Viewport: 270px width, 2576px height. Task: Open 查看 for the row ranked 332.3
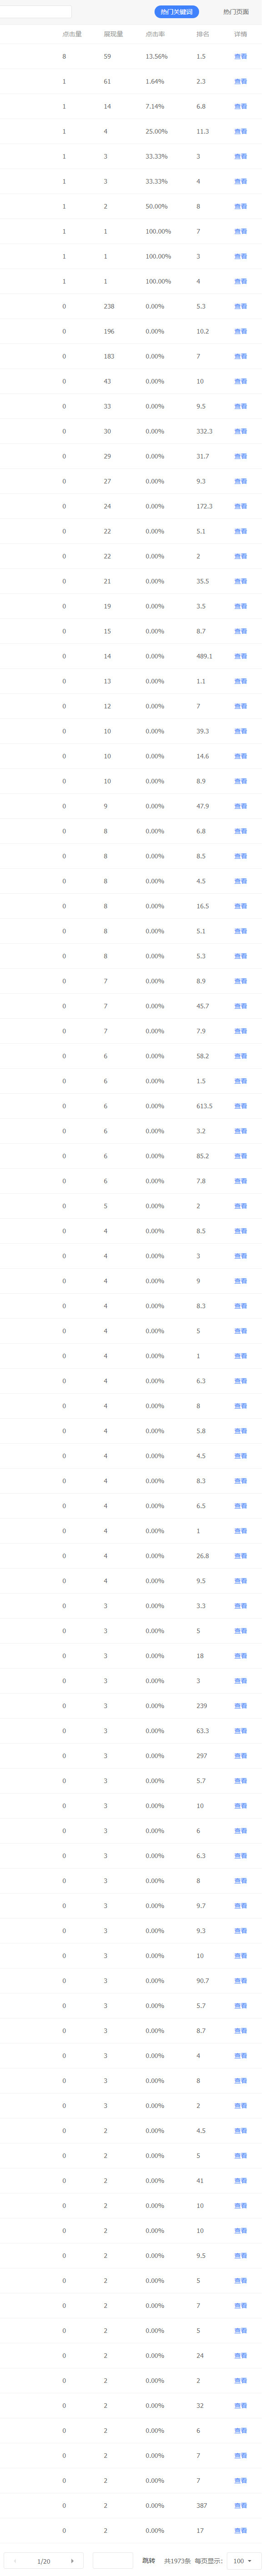(x=240, y=431)
